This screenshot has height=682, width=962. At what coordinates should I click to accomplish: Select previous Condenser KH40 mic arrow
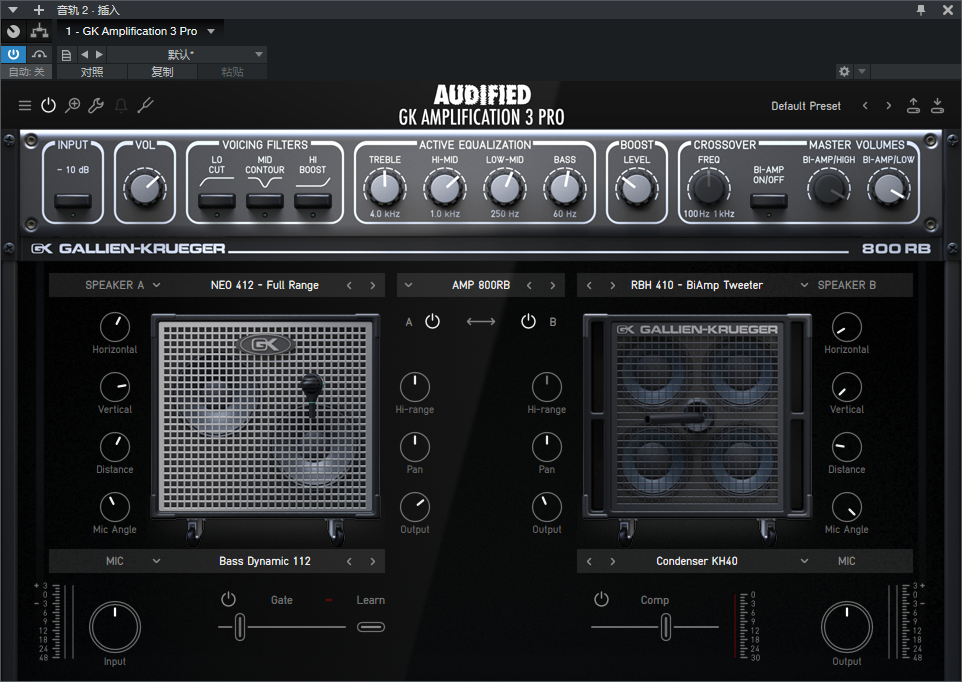pyautogui.click(x=589, y=561)
